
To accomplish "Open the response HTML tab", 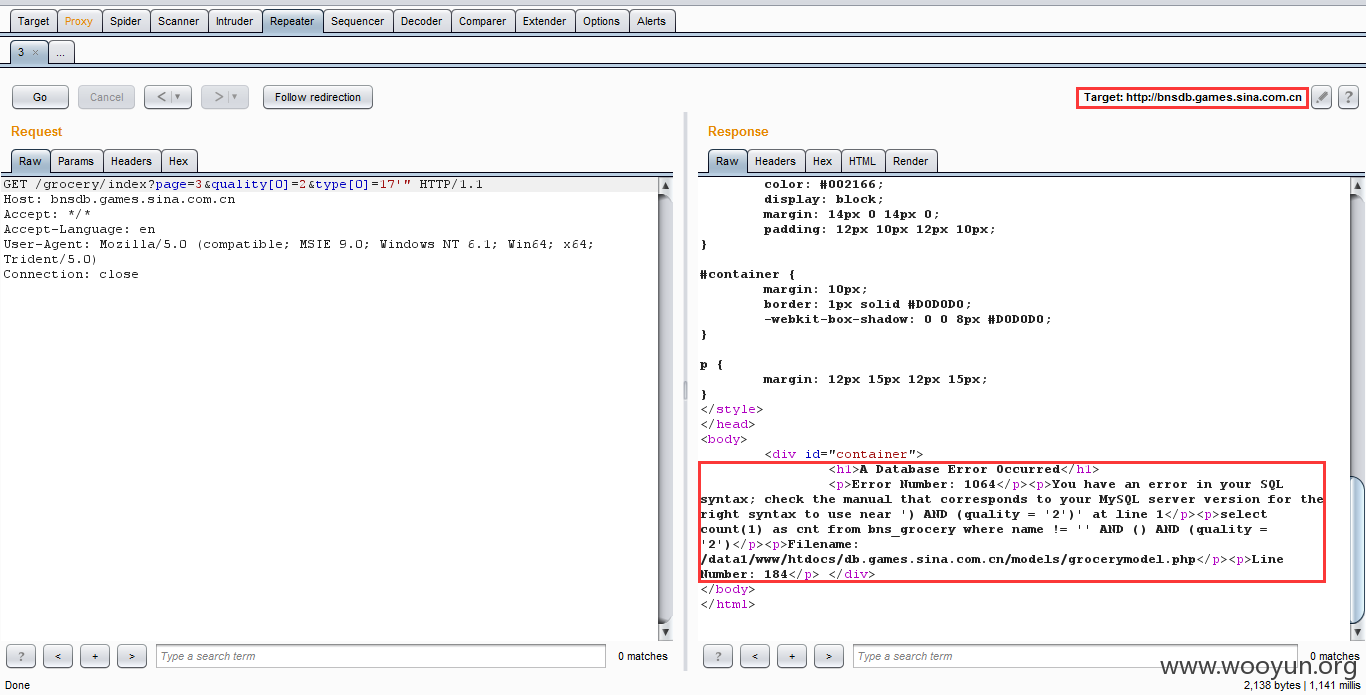I will pyautogui.click(x=862, y=161).
